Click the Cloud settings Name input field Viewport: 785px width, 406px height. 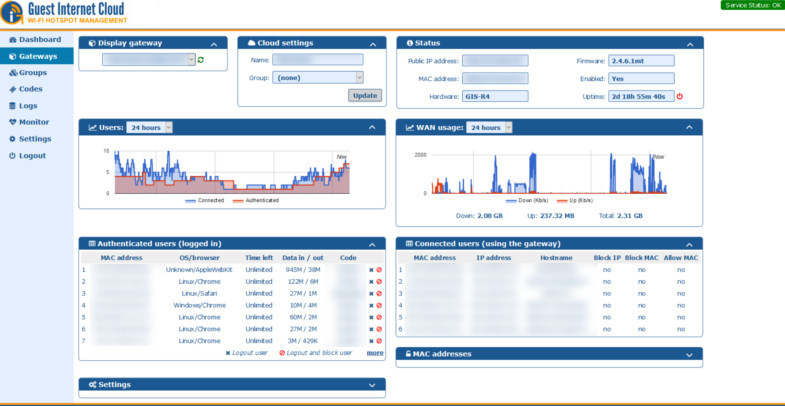tap(317, 60)
